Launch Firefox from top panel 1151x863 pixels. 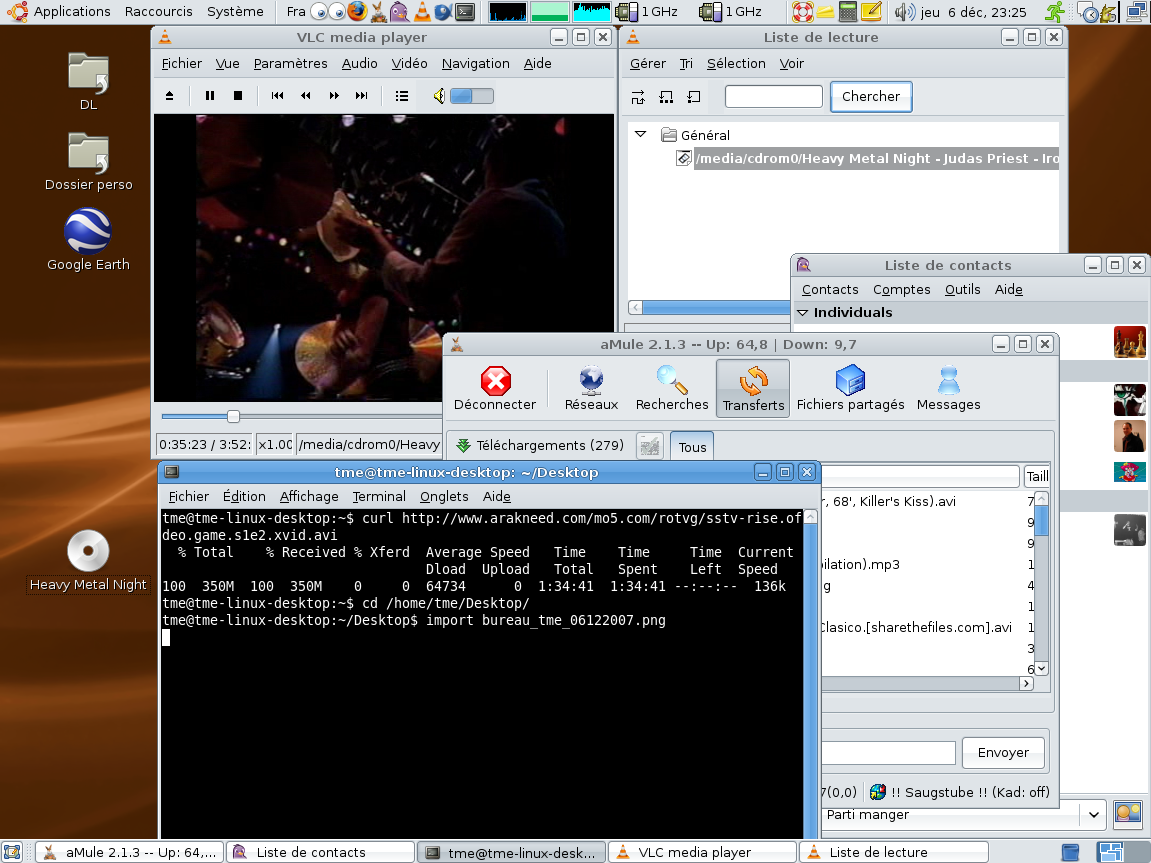pos(357,11)
